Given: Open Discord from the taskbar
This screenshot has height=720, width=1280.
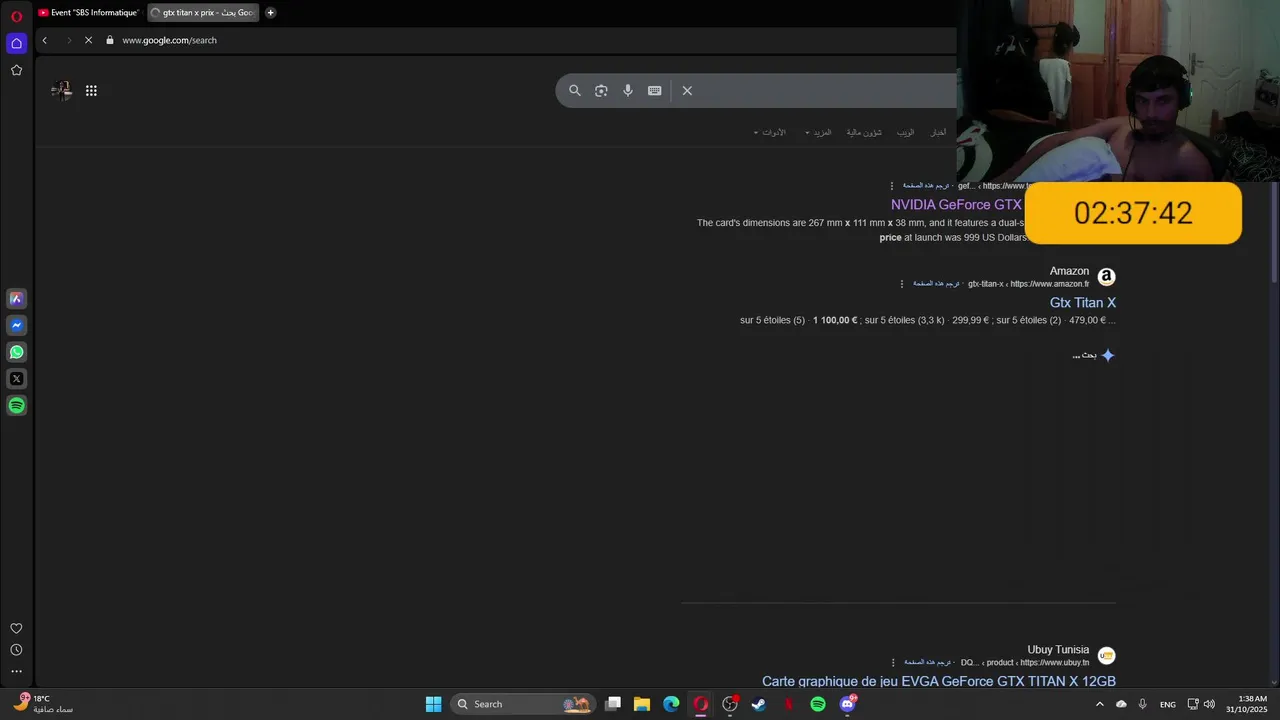Looking at the screenshot, I should (847, 704).
